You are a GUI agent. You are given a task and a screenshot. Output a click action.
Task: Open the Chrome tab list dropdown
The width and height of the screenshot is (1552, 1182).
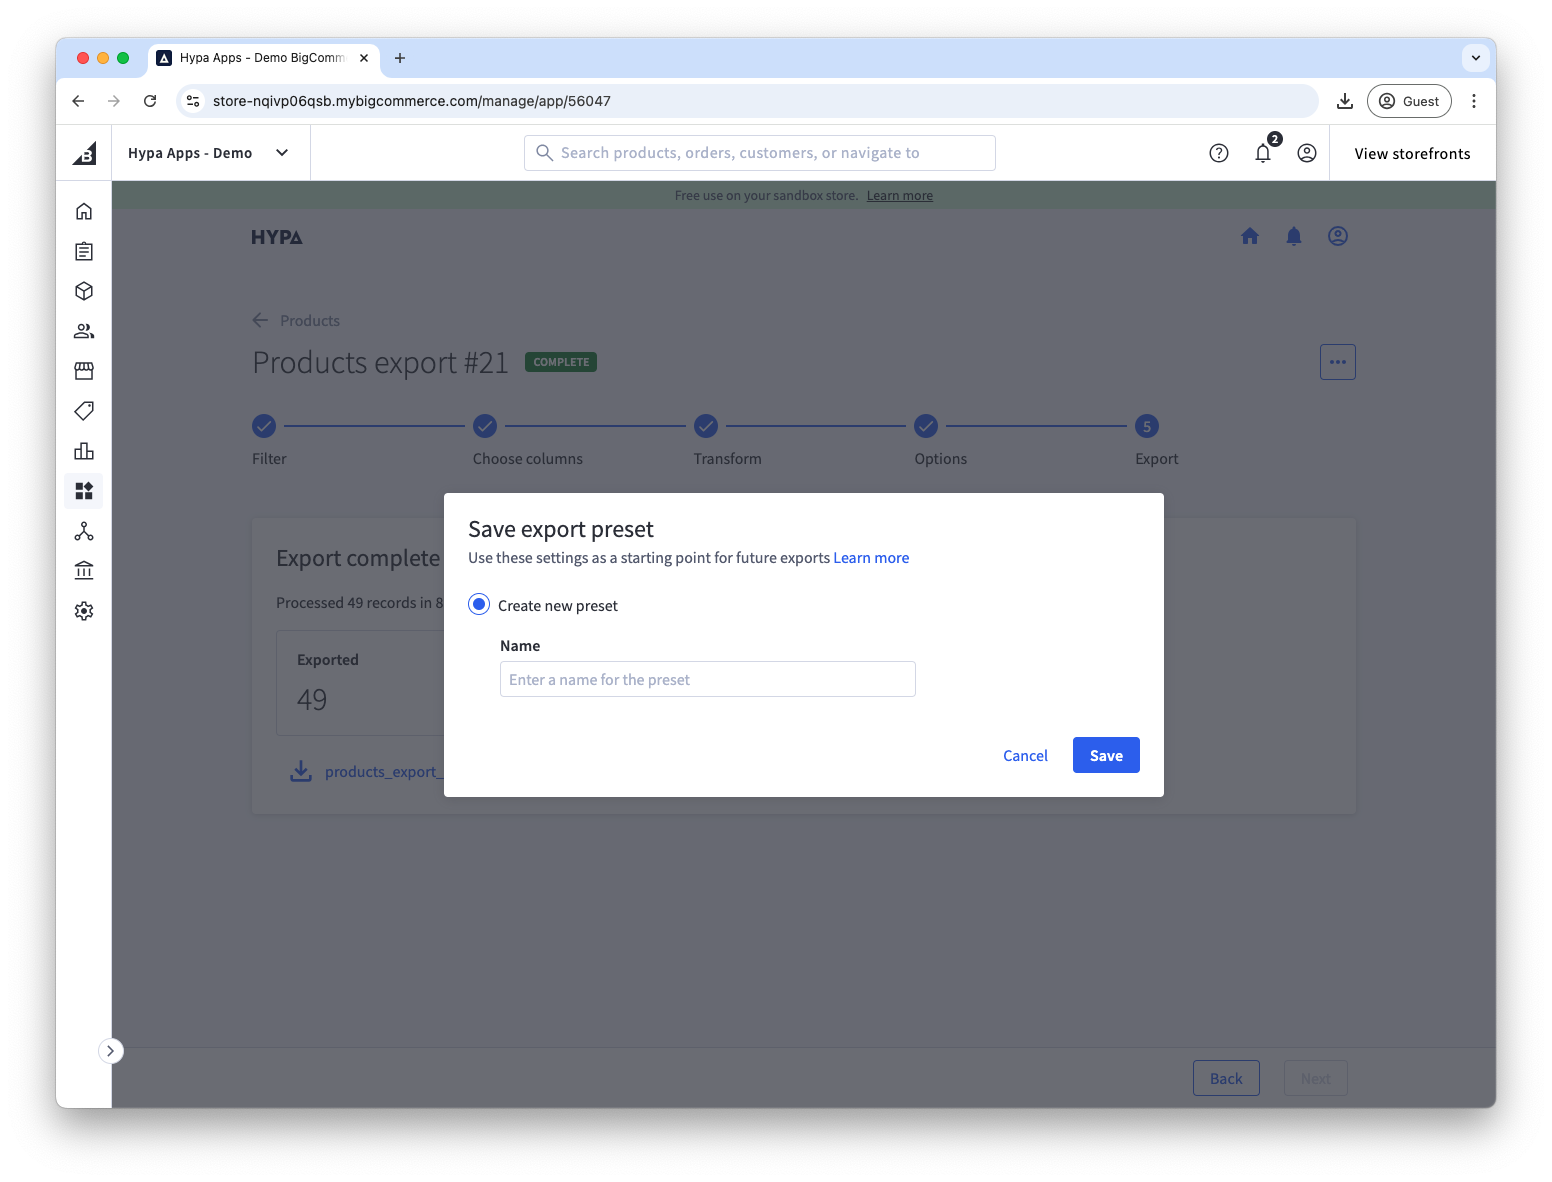click(1475, 58)
